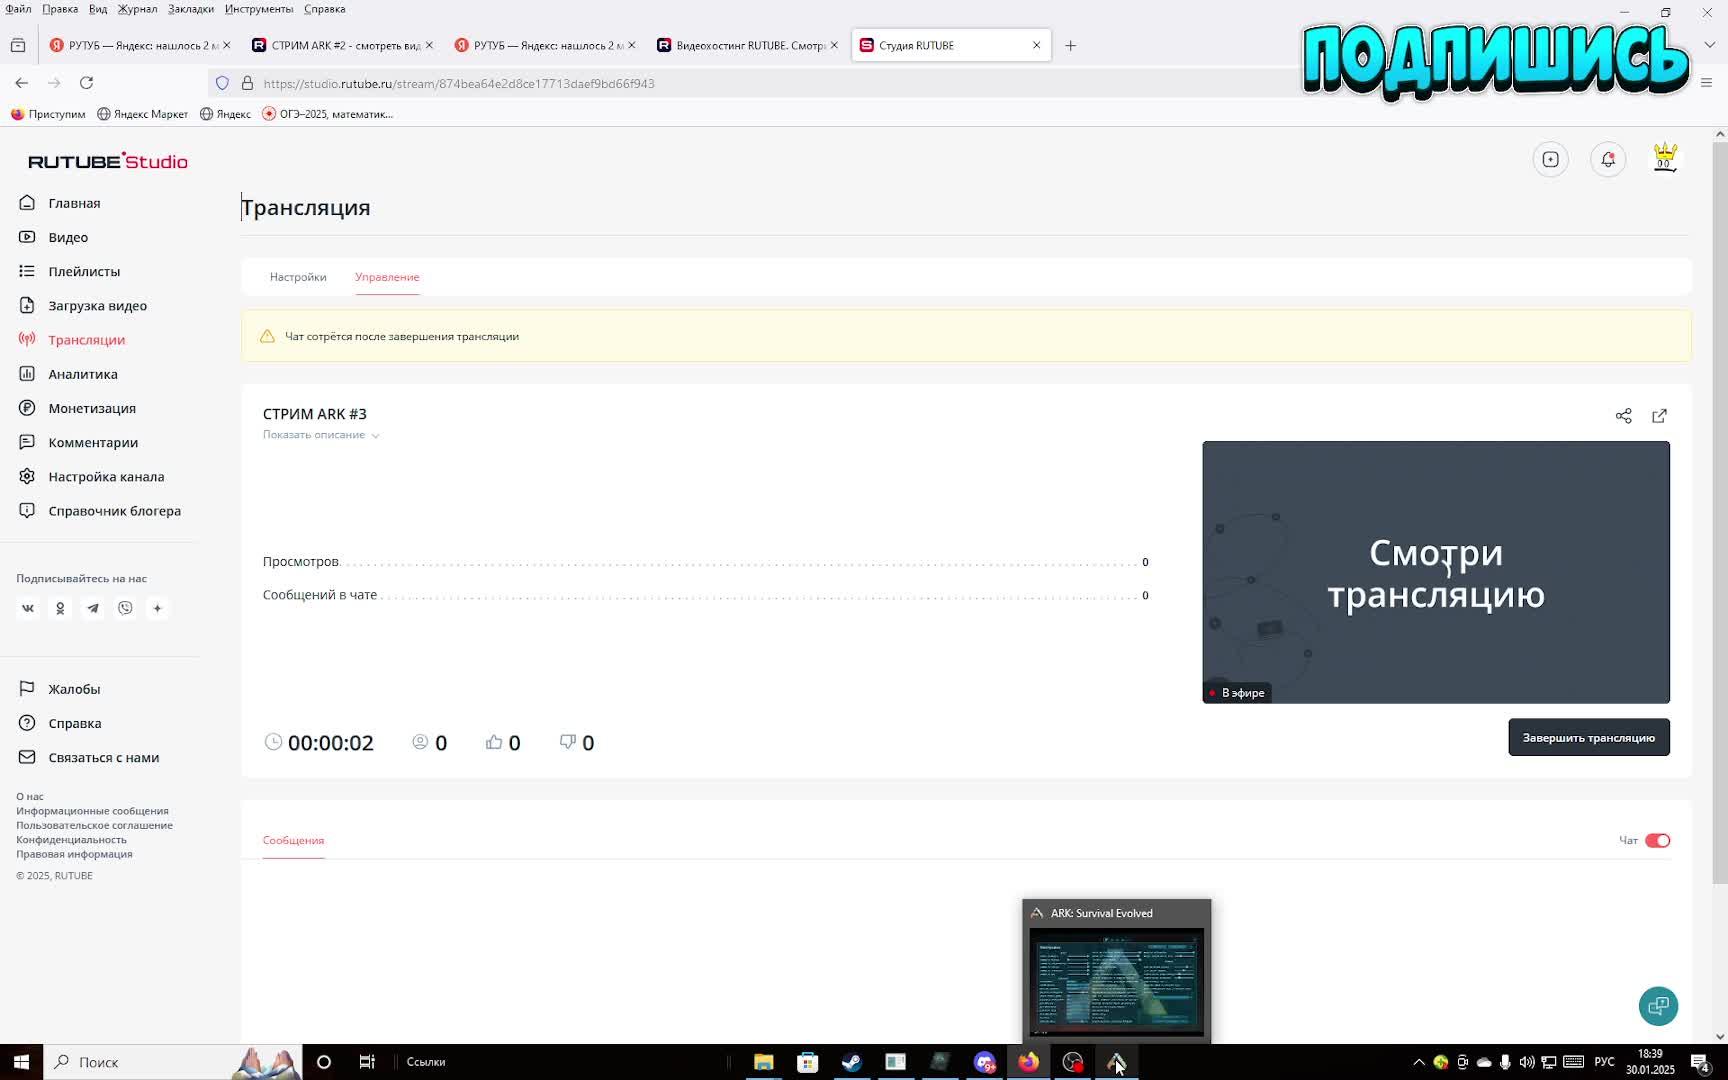Viewport: 1728px width, 1080px height.
Task: Open a new browser tab
Action: (x=1070, y=45)
